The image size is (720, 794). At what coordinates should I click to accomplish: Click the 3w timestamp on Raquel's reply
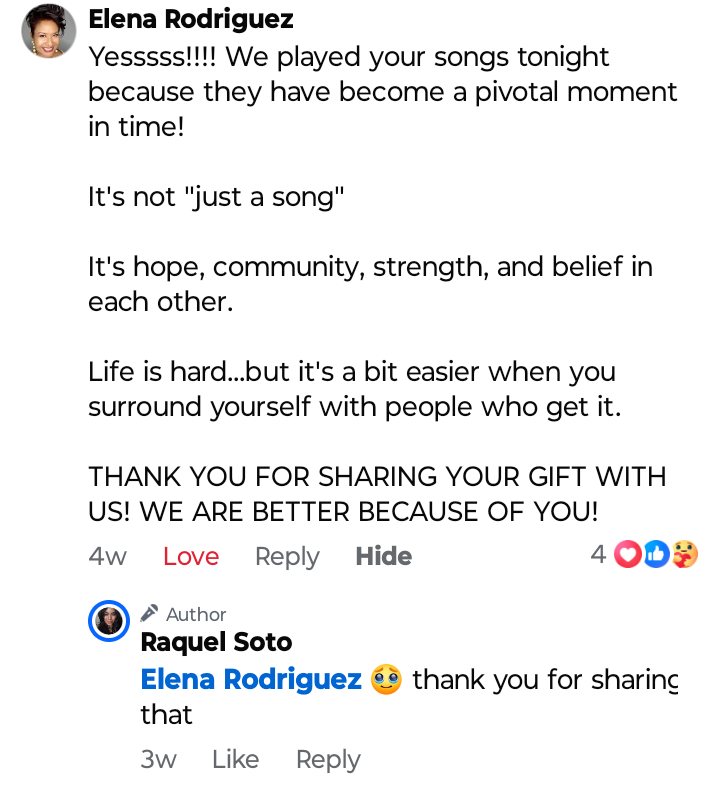pos(159,759)
